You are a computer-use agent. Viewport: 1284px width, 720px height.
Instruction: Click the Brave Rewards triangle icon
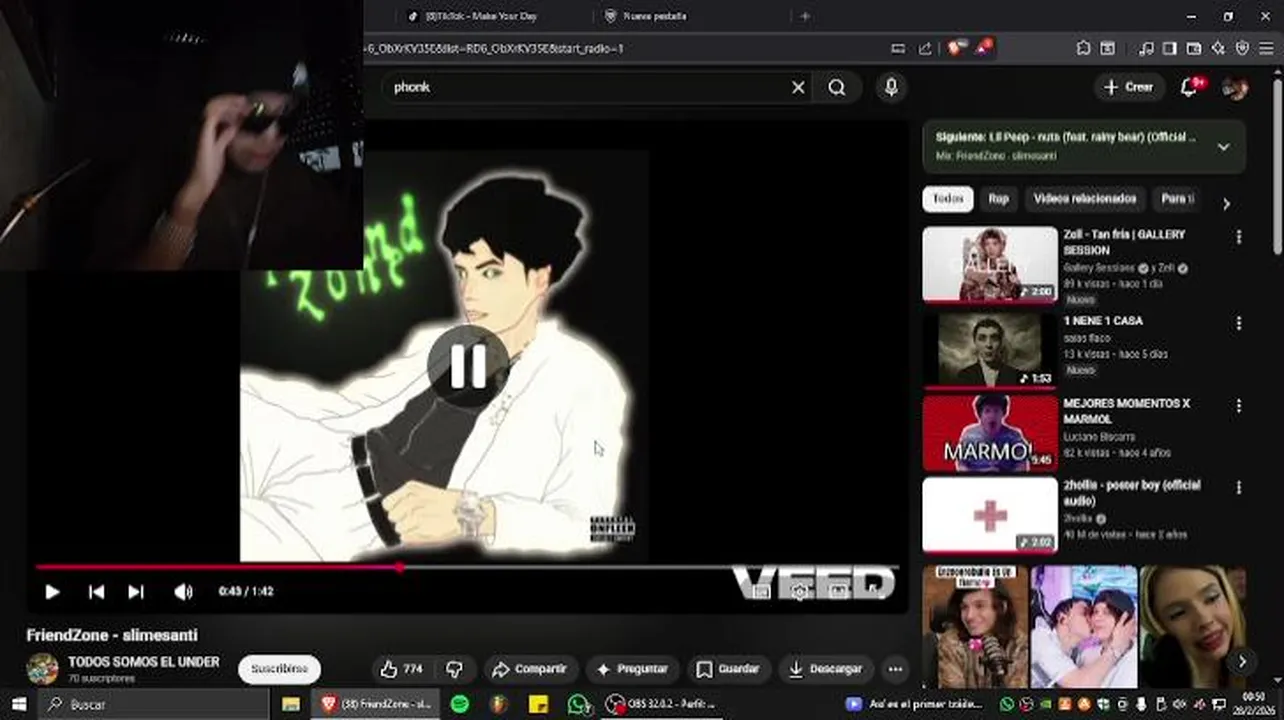(985, 47)
